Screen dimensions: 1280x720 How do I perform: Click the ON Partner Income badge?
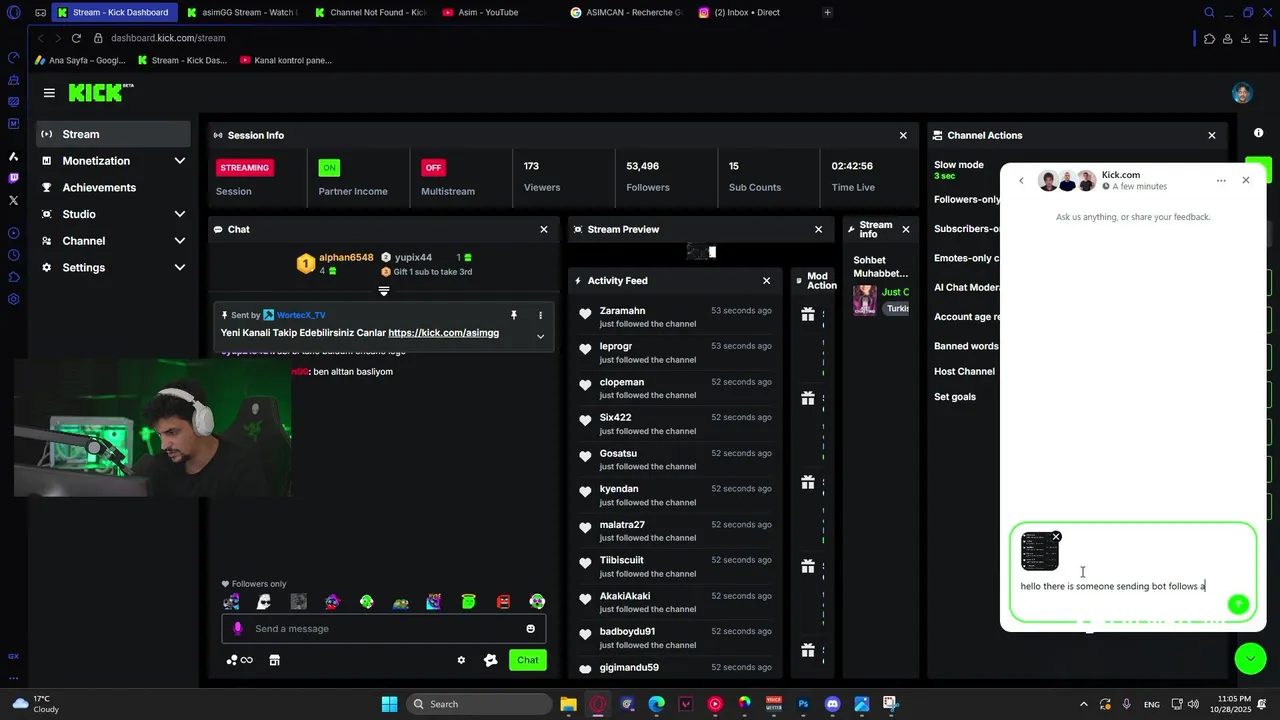[329, 168]
